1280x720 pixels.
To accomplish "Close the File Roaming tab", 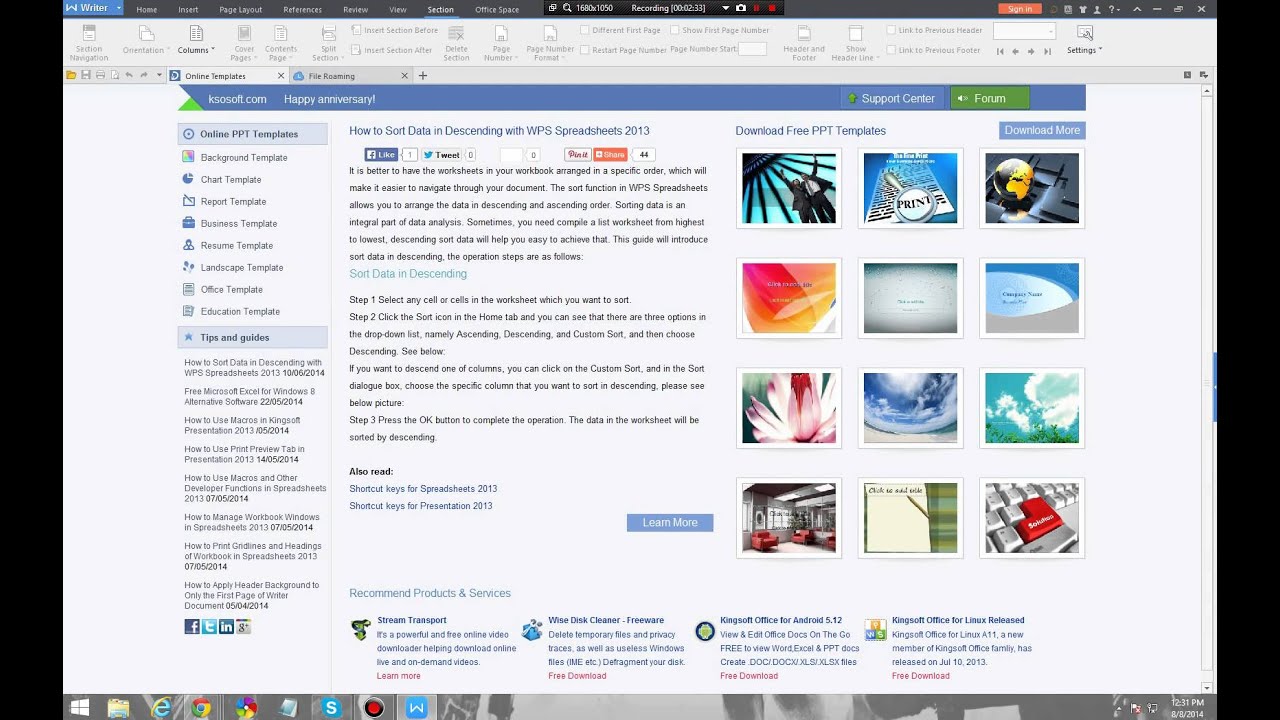I will pos(404,76).
